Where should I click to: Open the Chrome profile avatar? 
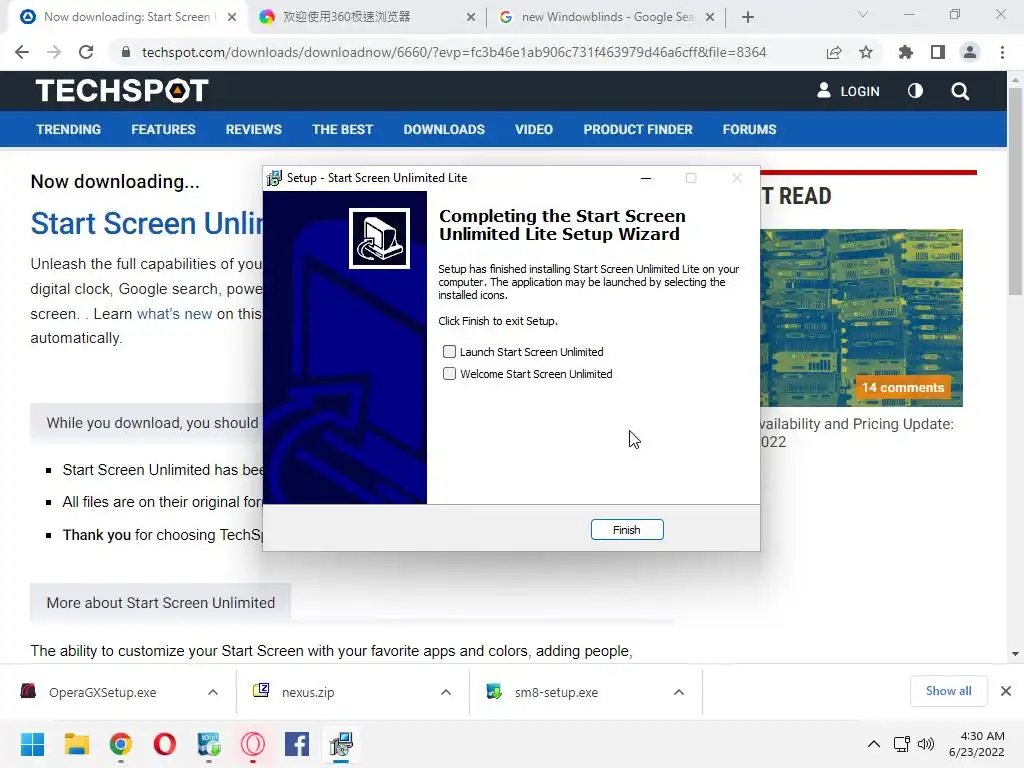pyautogui.click(x=970, y=52)
